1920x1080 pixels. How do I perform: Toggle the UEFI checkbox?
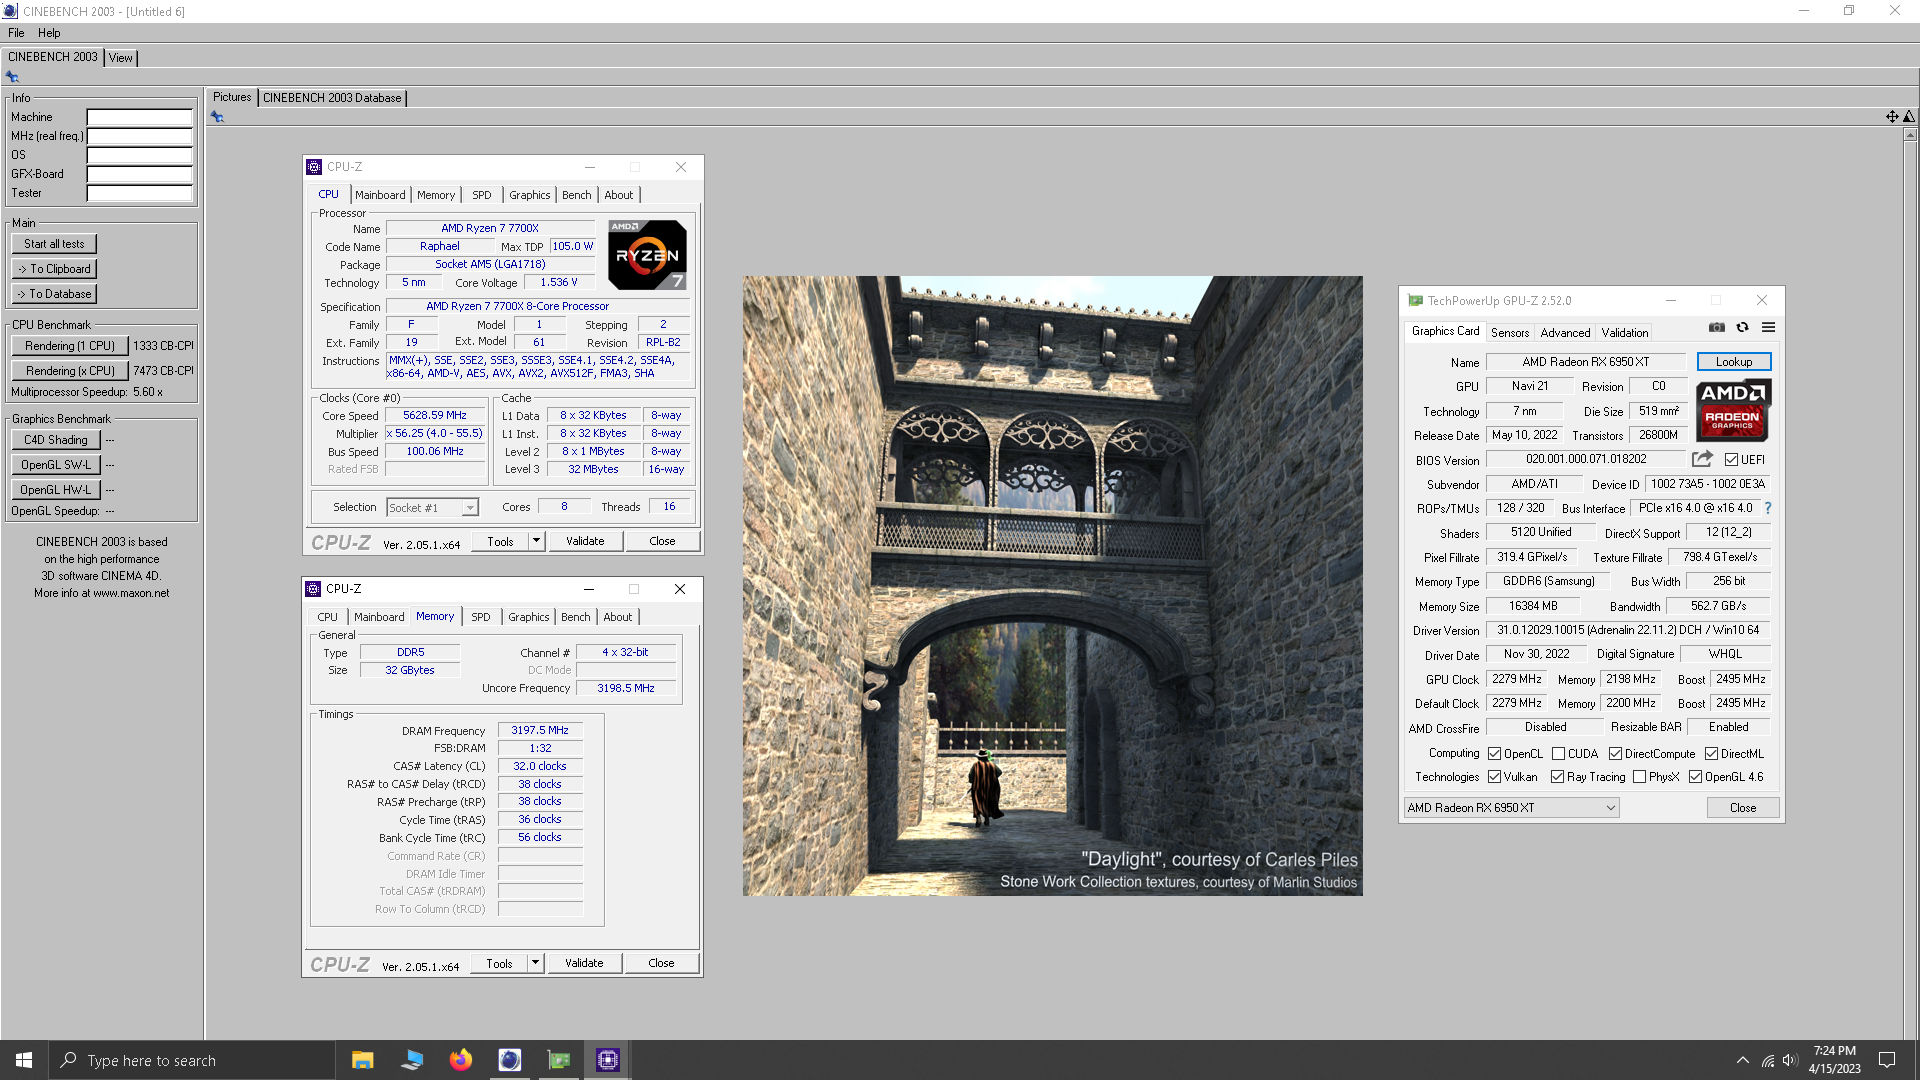pyautogui.click(x=1731, y=460)
